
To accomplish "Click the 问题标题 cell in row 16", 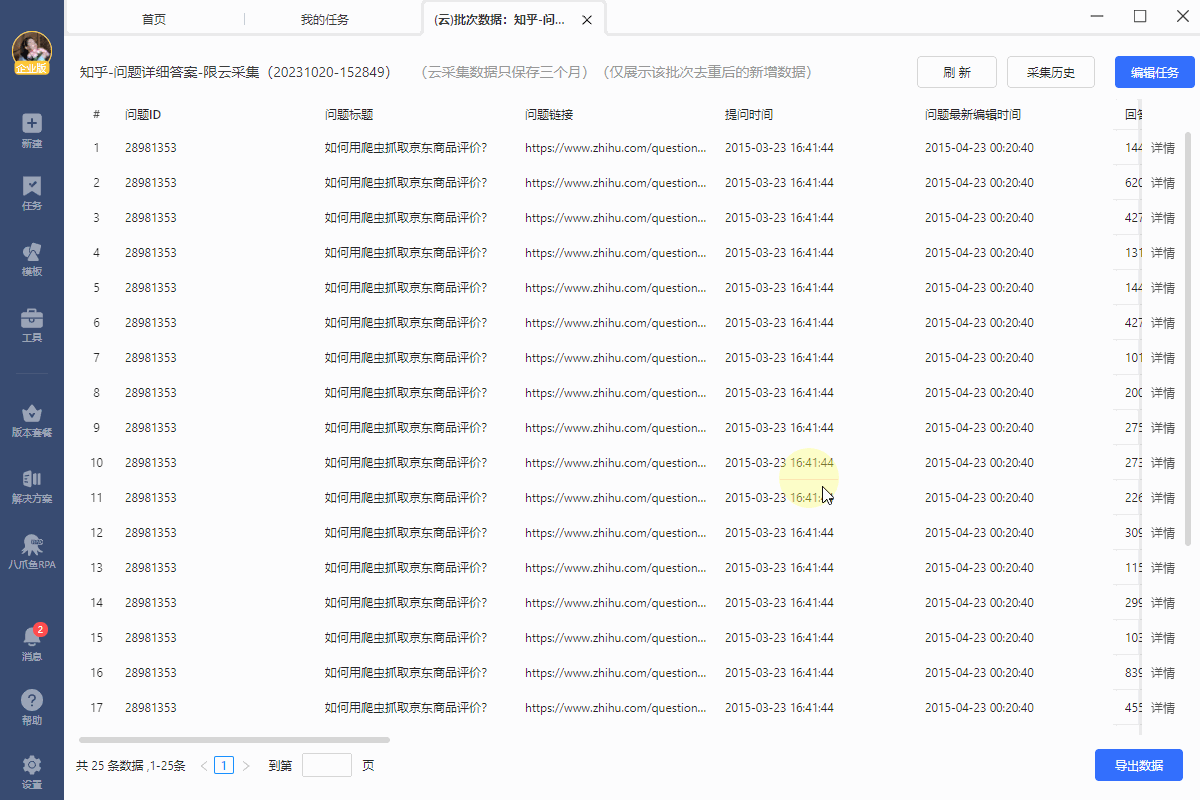I will coord(406,673).
